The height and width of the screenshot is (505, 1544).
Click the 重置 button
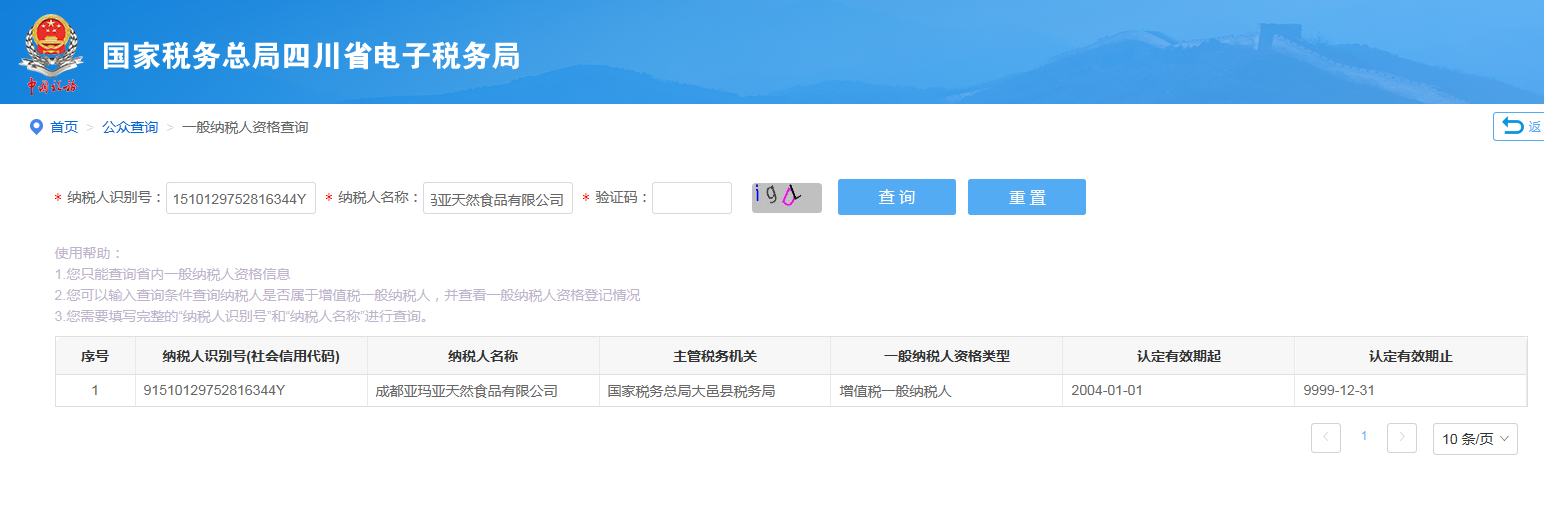pyautogui.click(x=1026, y=197)
